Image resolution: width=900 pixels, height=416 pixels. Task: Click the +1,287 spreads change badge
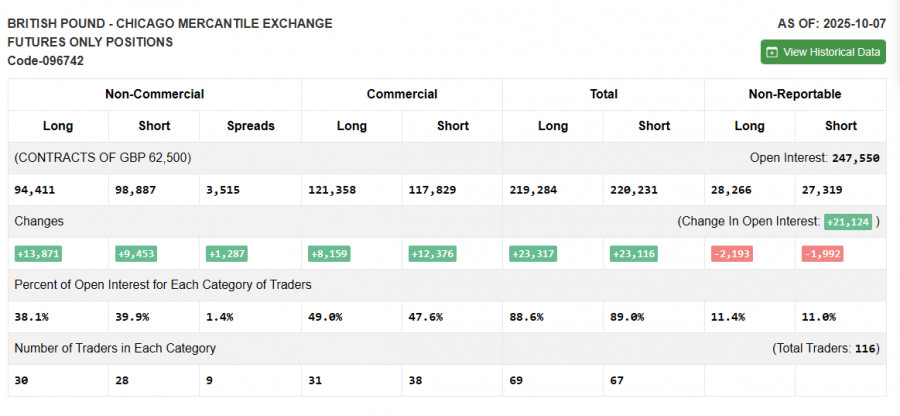tap(228, 254)
